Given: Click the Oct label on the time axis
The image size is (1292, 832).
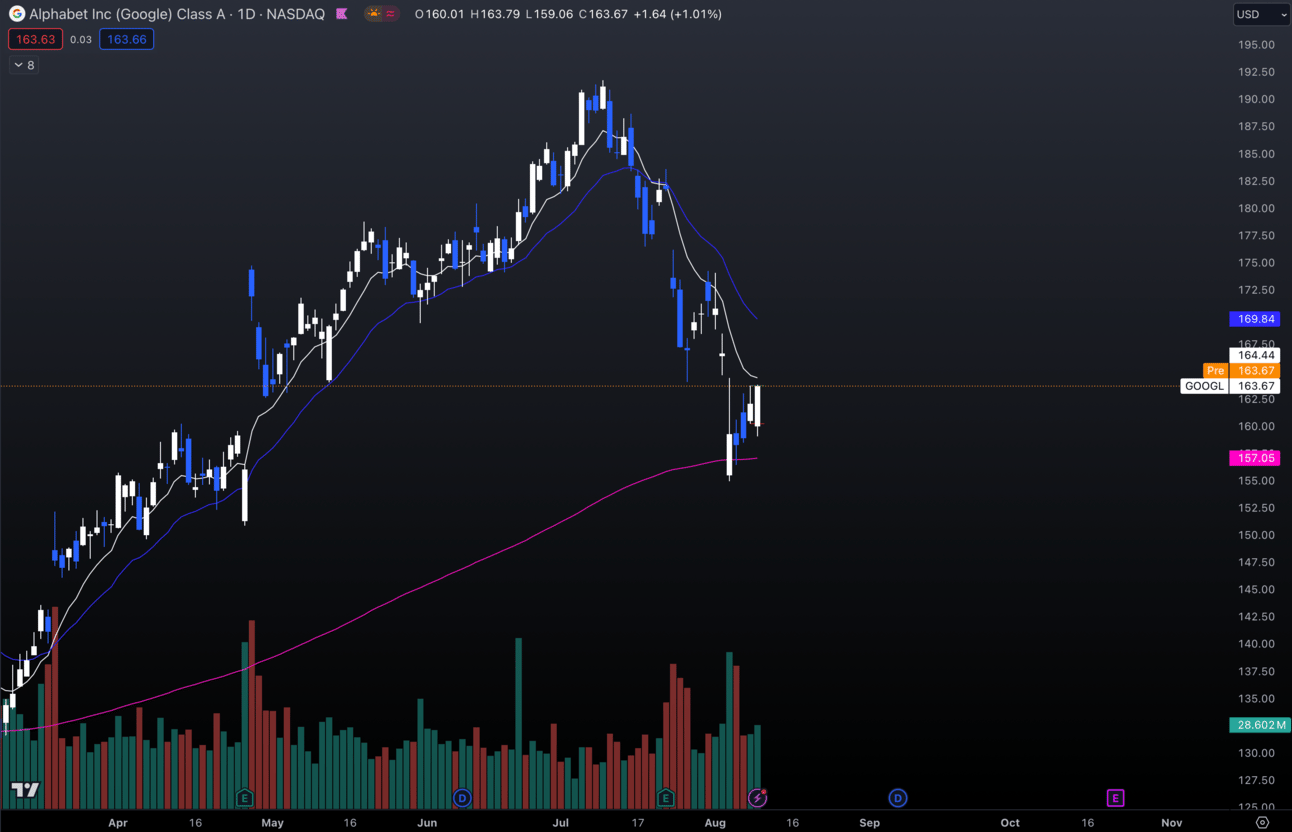Looking at the screenshot, I should click(x=1010, y=823).
